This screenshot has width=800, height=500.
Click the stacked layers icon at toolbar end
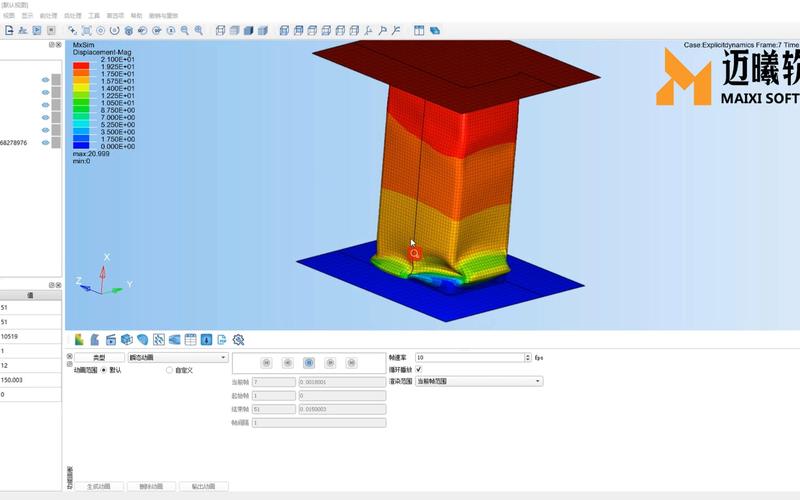[435, 31]
